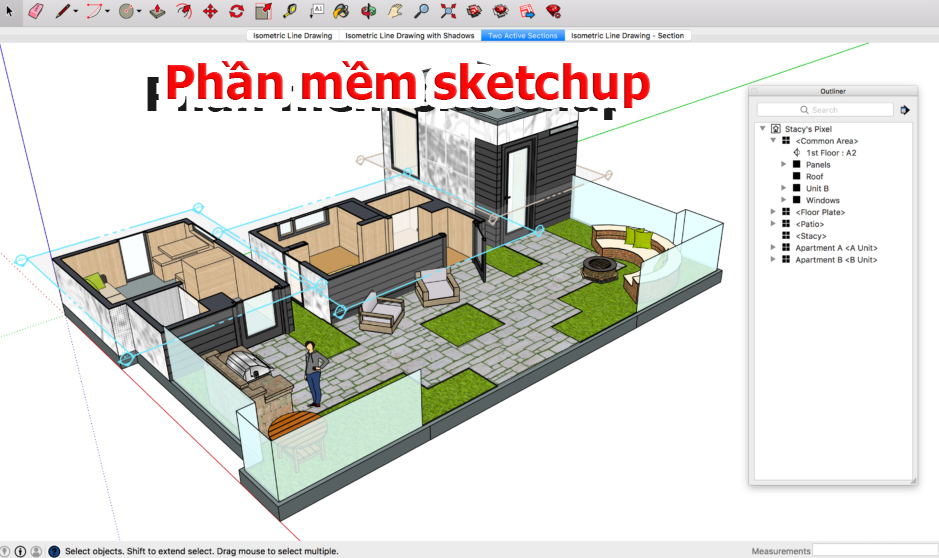Screen dimensions: 939x558
Task: Open Isometric Line Drawing with Shadows tab
Action: pos(410,35)
